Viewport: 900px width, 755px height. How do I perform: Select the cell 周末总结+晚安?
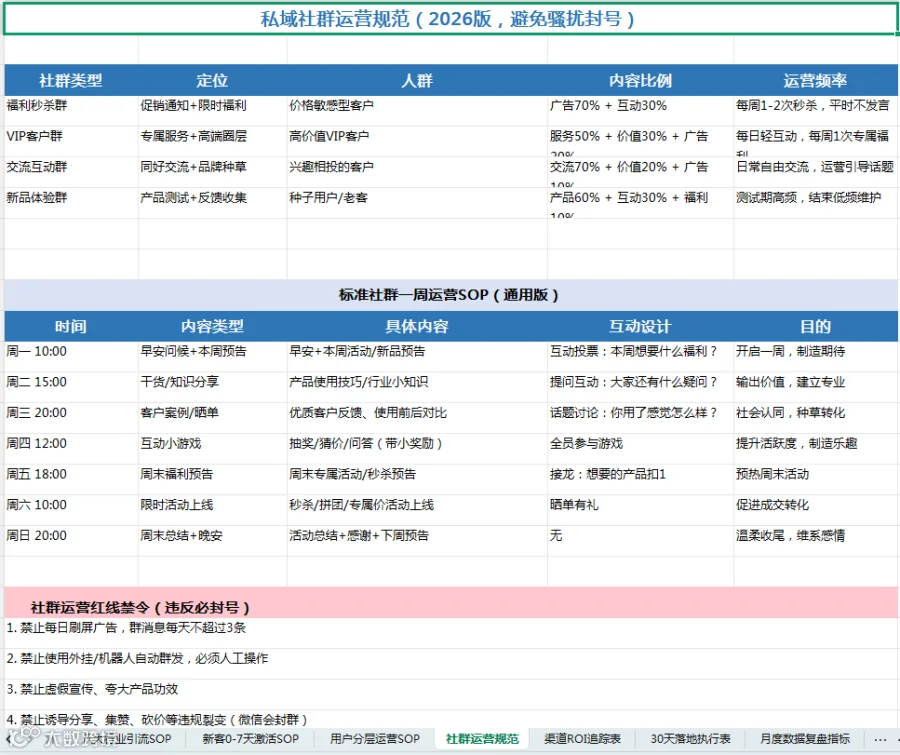[x=212, y=541]
